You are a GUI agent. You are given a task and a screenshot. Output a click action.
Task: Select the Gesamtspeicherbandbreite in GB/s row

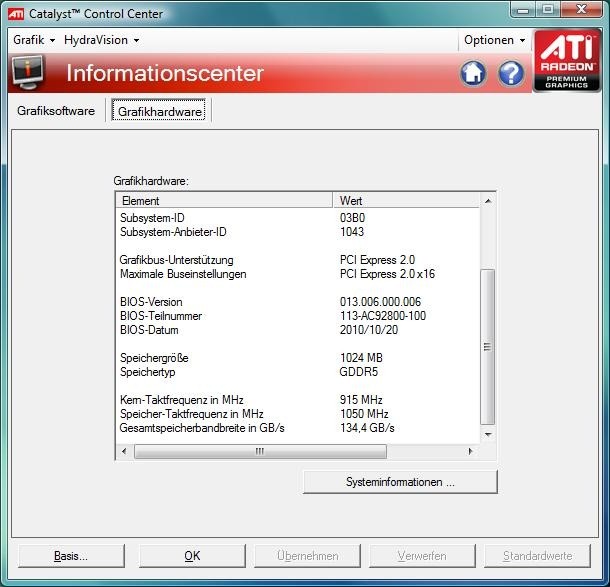tap(298, 428)
